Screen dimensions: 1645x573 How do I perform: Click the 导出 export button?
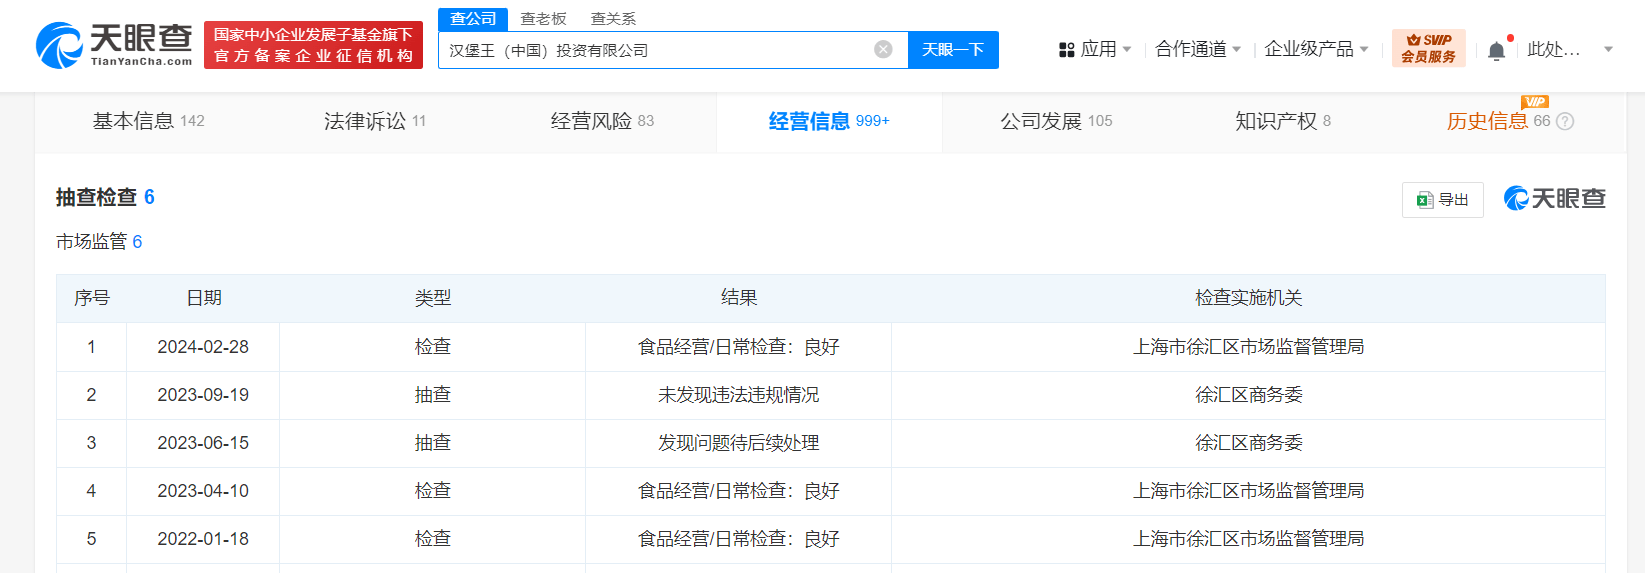[x=1442, y=200]
